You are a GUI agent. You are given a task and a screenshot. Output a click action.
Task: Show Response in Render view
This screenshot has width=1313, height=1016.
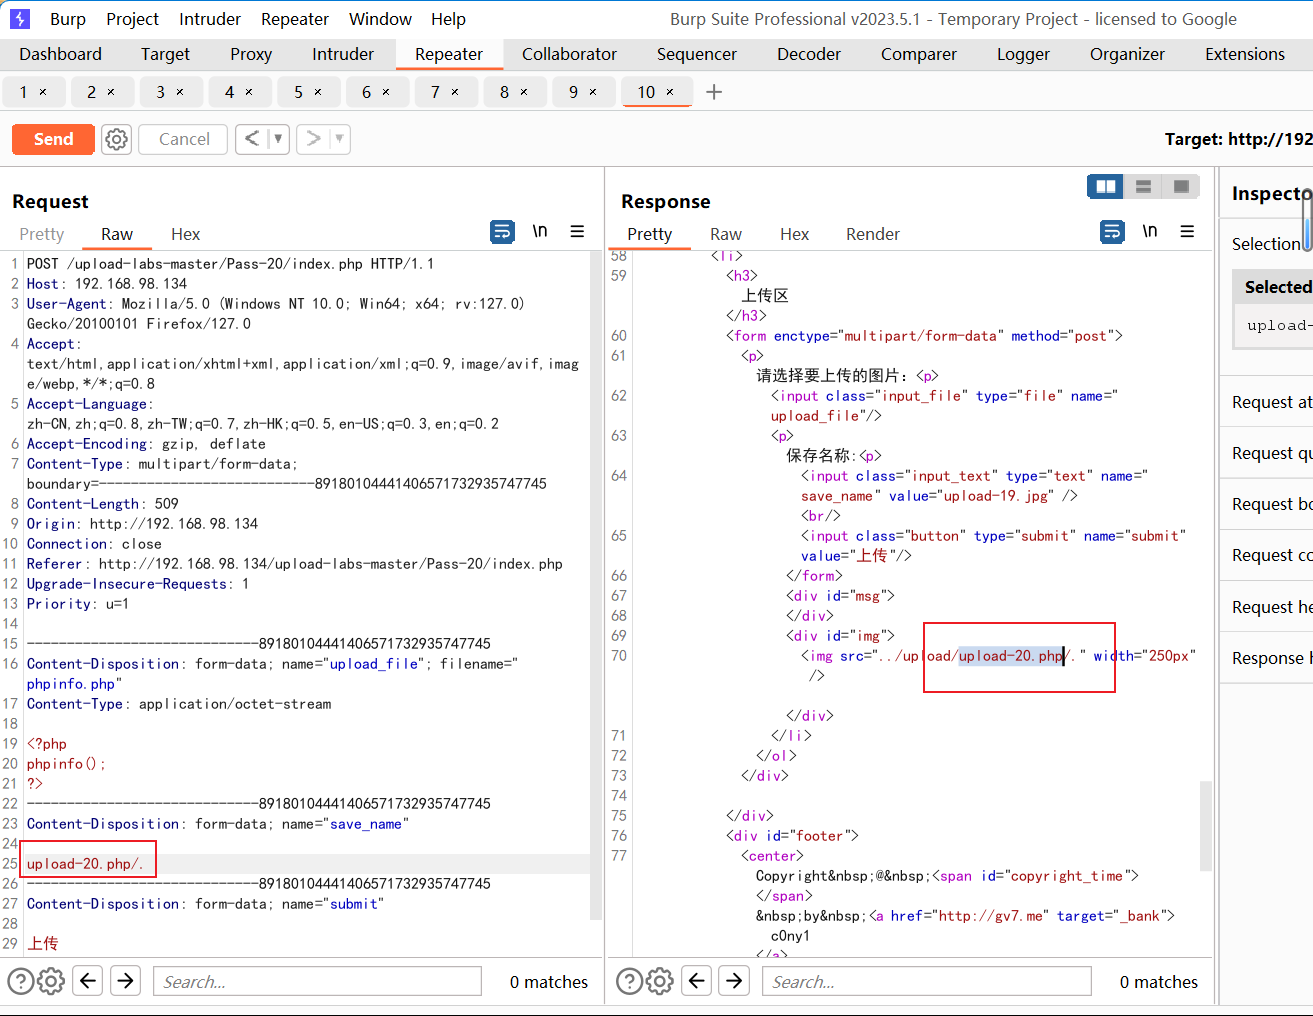[x=873, y=234]
